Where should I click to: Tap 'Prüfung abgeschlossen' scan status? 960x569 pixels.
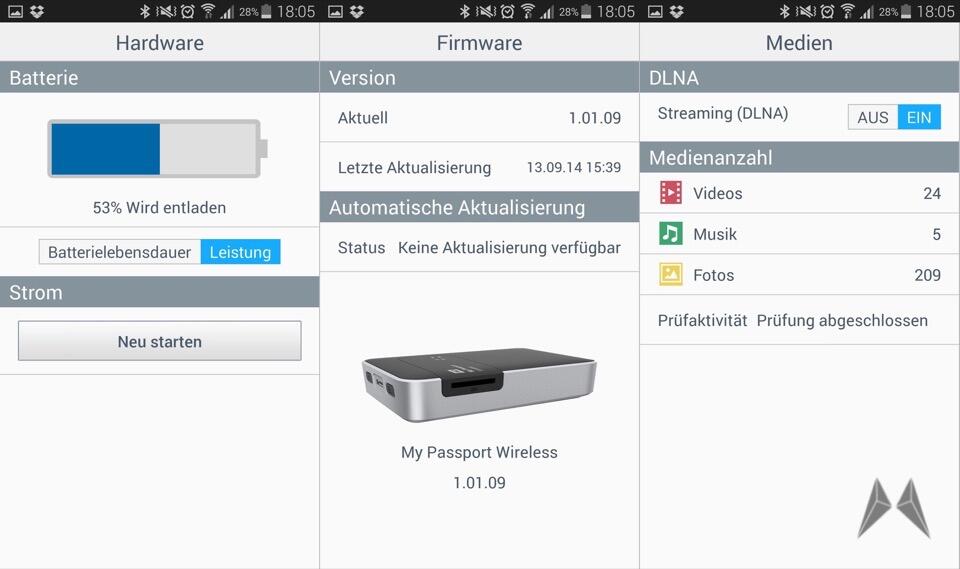[842, 320]
